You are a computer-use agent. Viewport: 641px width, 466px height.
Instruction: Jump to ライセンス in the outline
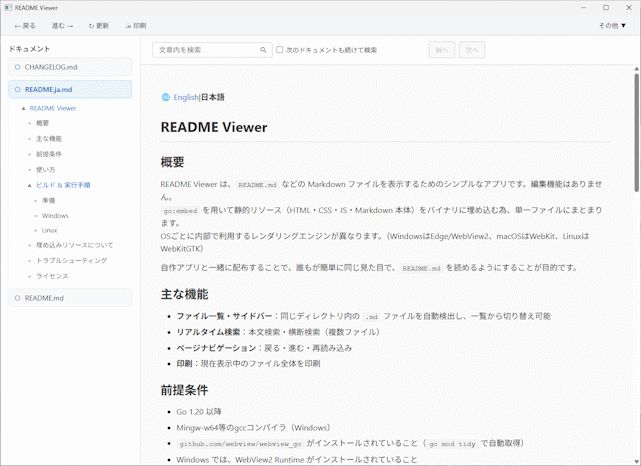point(52,276)
